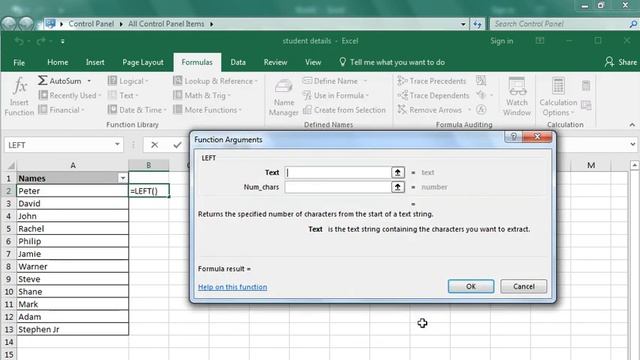Expand the Remove Arrows dropdown arrow
The image size is (640, 360).
click(x=469, y=110)
